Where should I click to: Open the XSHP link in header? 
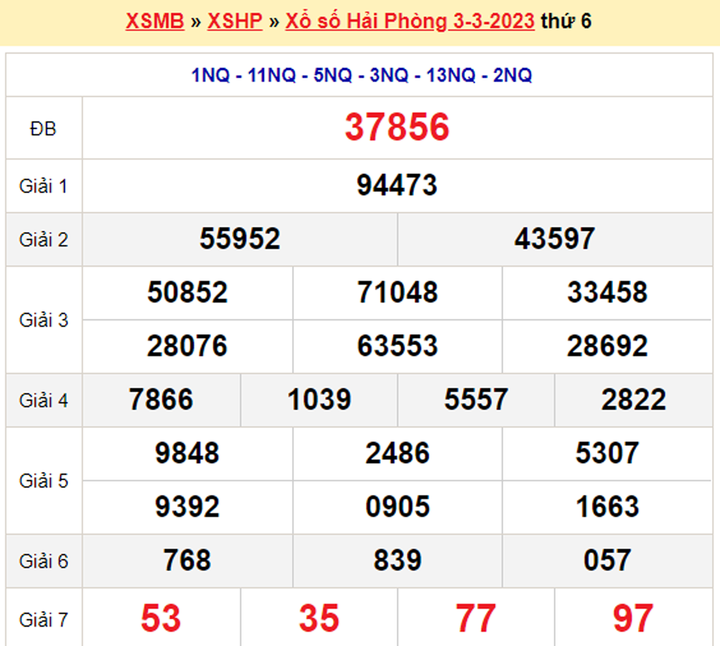pyautogui.click(x=235, y=21)
